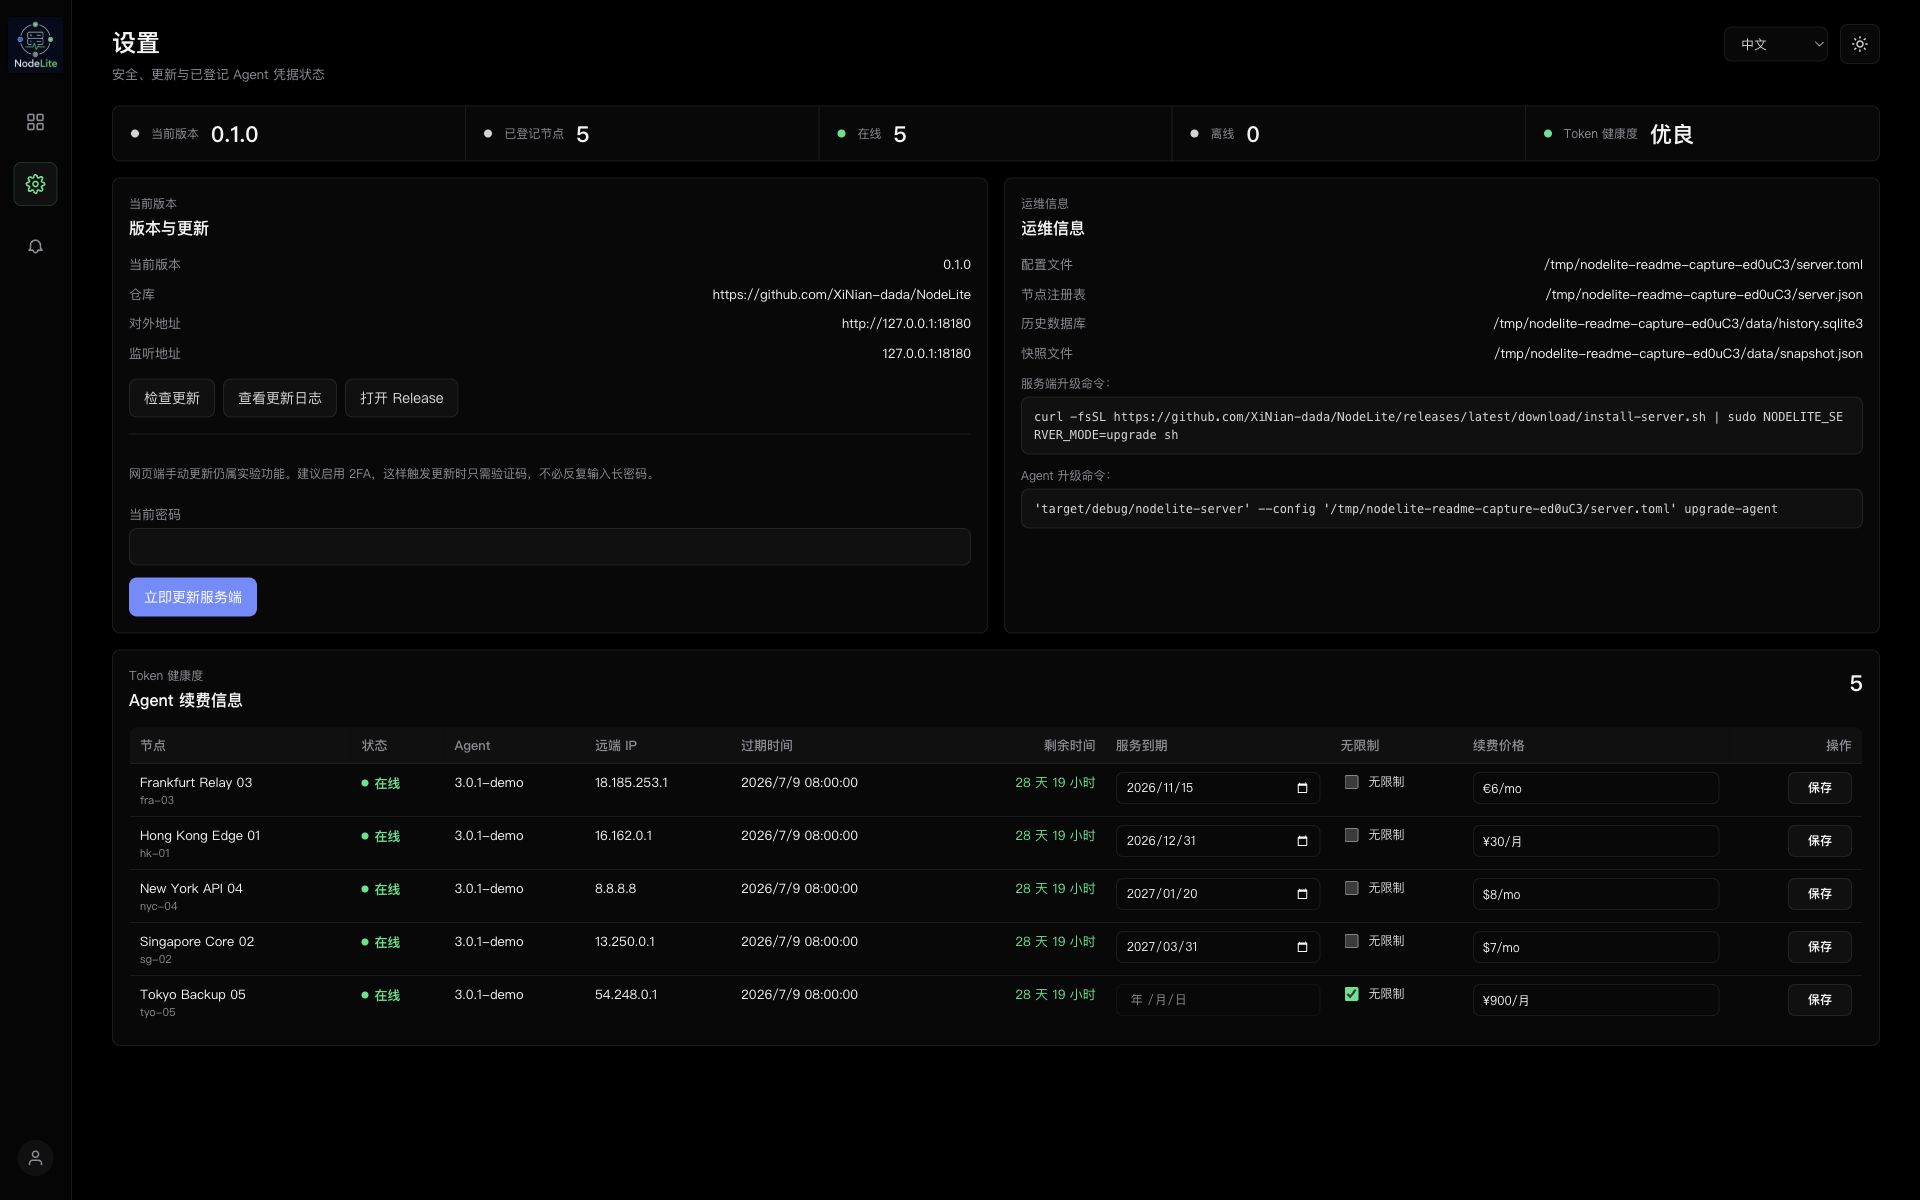Screen dimensions: 1920x1200
Task: Click the server.json node registry path
Action: pyautogui.click(x=1704, y=295)
